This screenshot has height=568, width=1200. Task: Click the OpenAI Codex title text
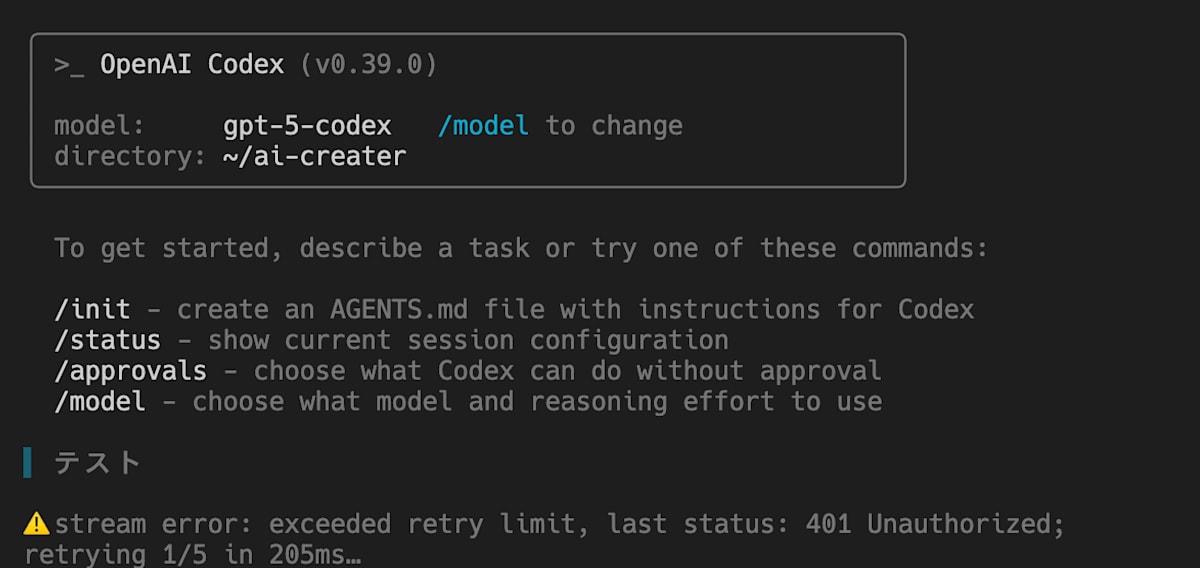click(192, 65)
